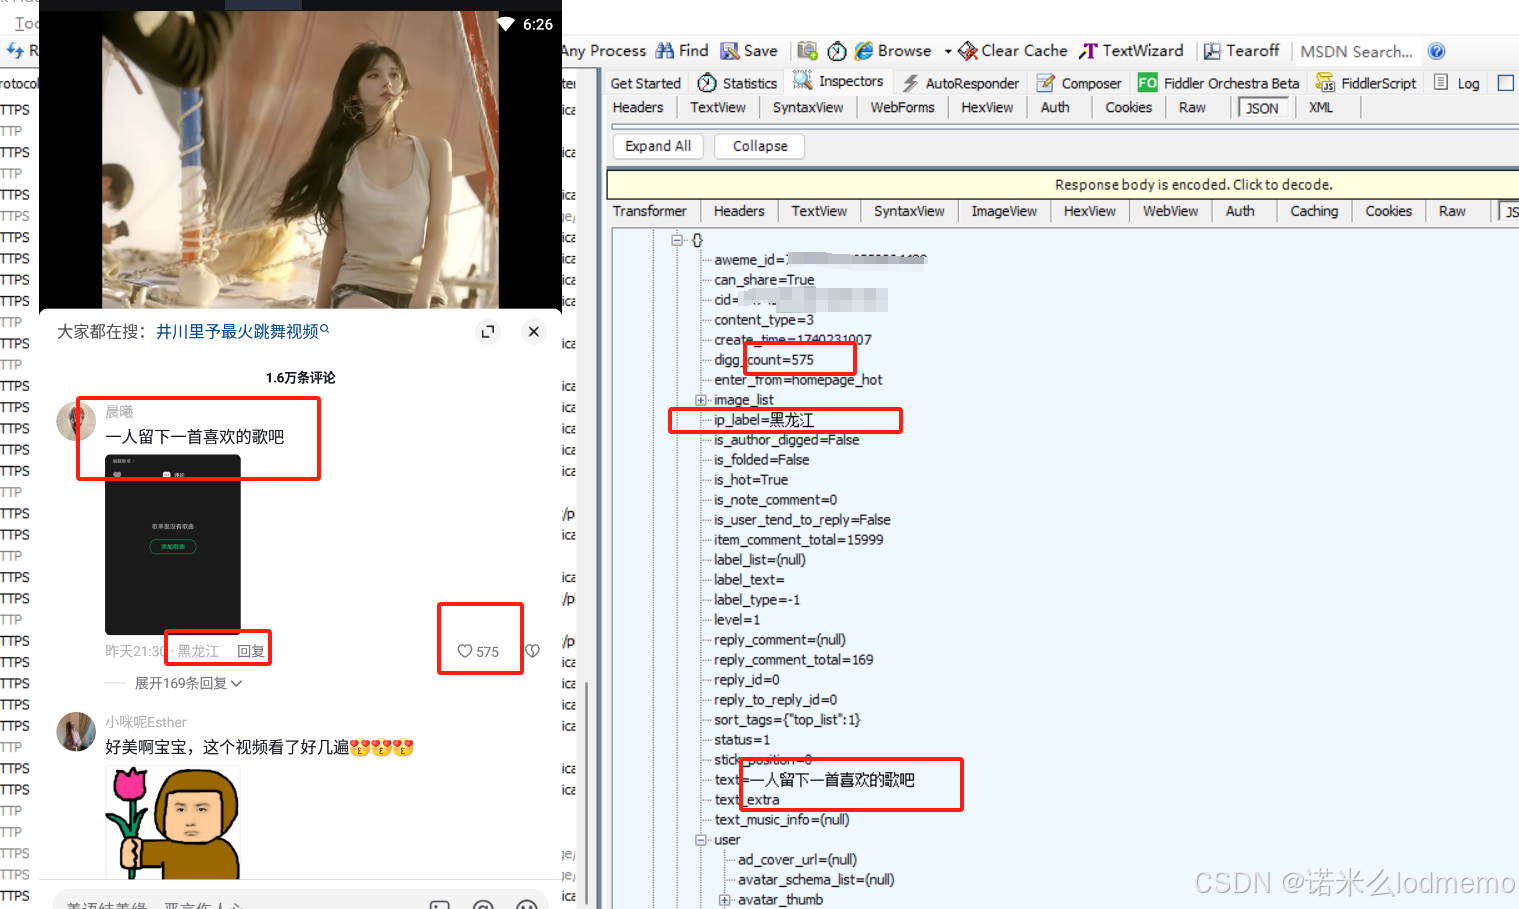Expand the image_list tree node
The width and height of the screenshot is (1519, 909).
[x=701, y=400]
